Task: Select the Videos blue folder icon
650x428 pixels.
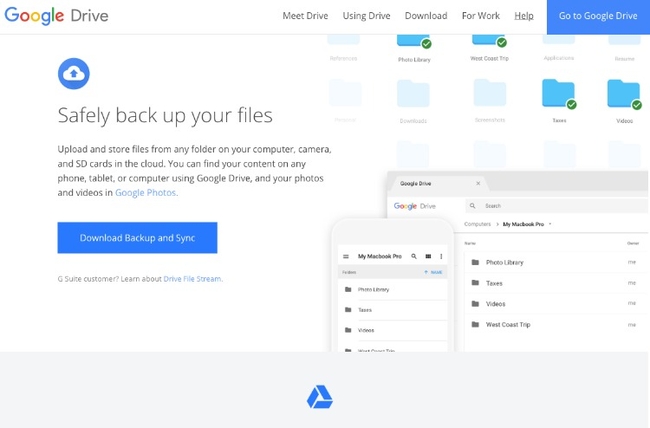Action: coord(624,94)
